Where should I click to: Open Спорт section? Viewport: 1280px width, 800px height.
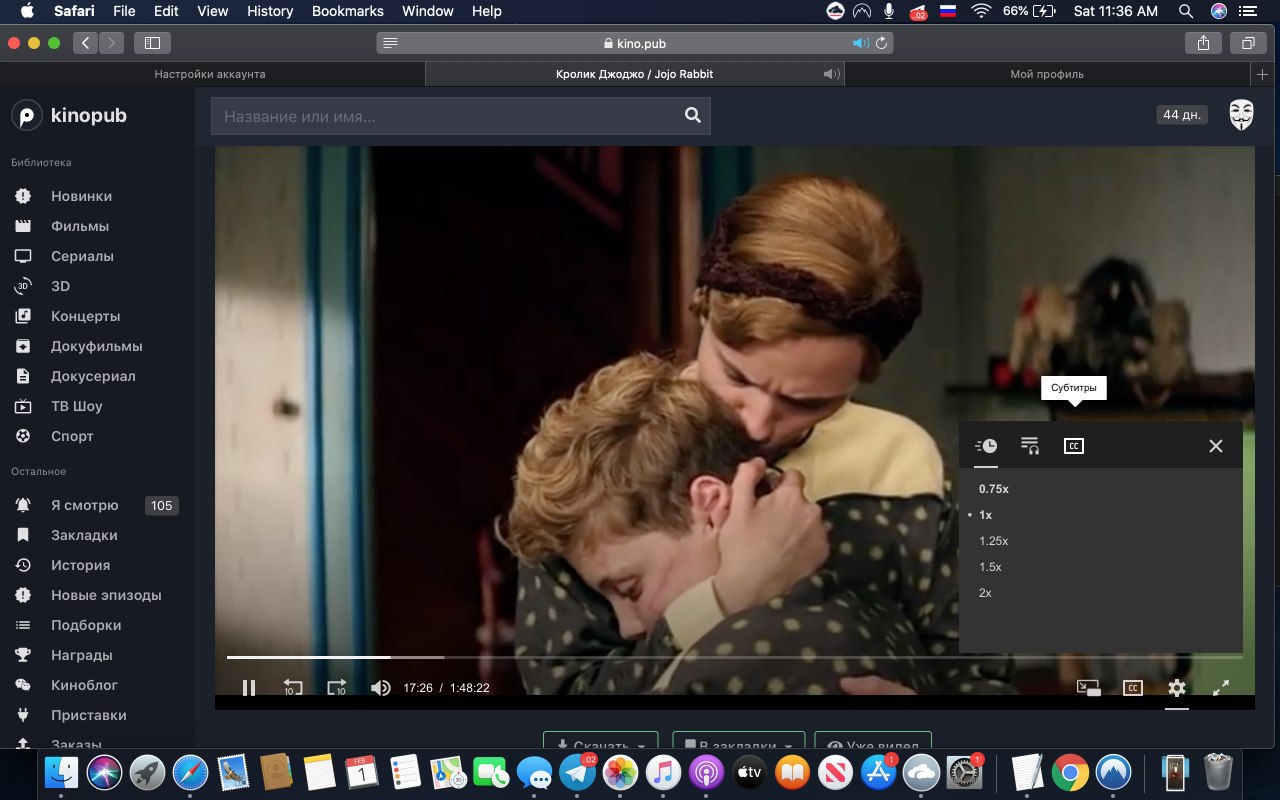72,436
